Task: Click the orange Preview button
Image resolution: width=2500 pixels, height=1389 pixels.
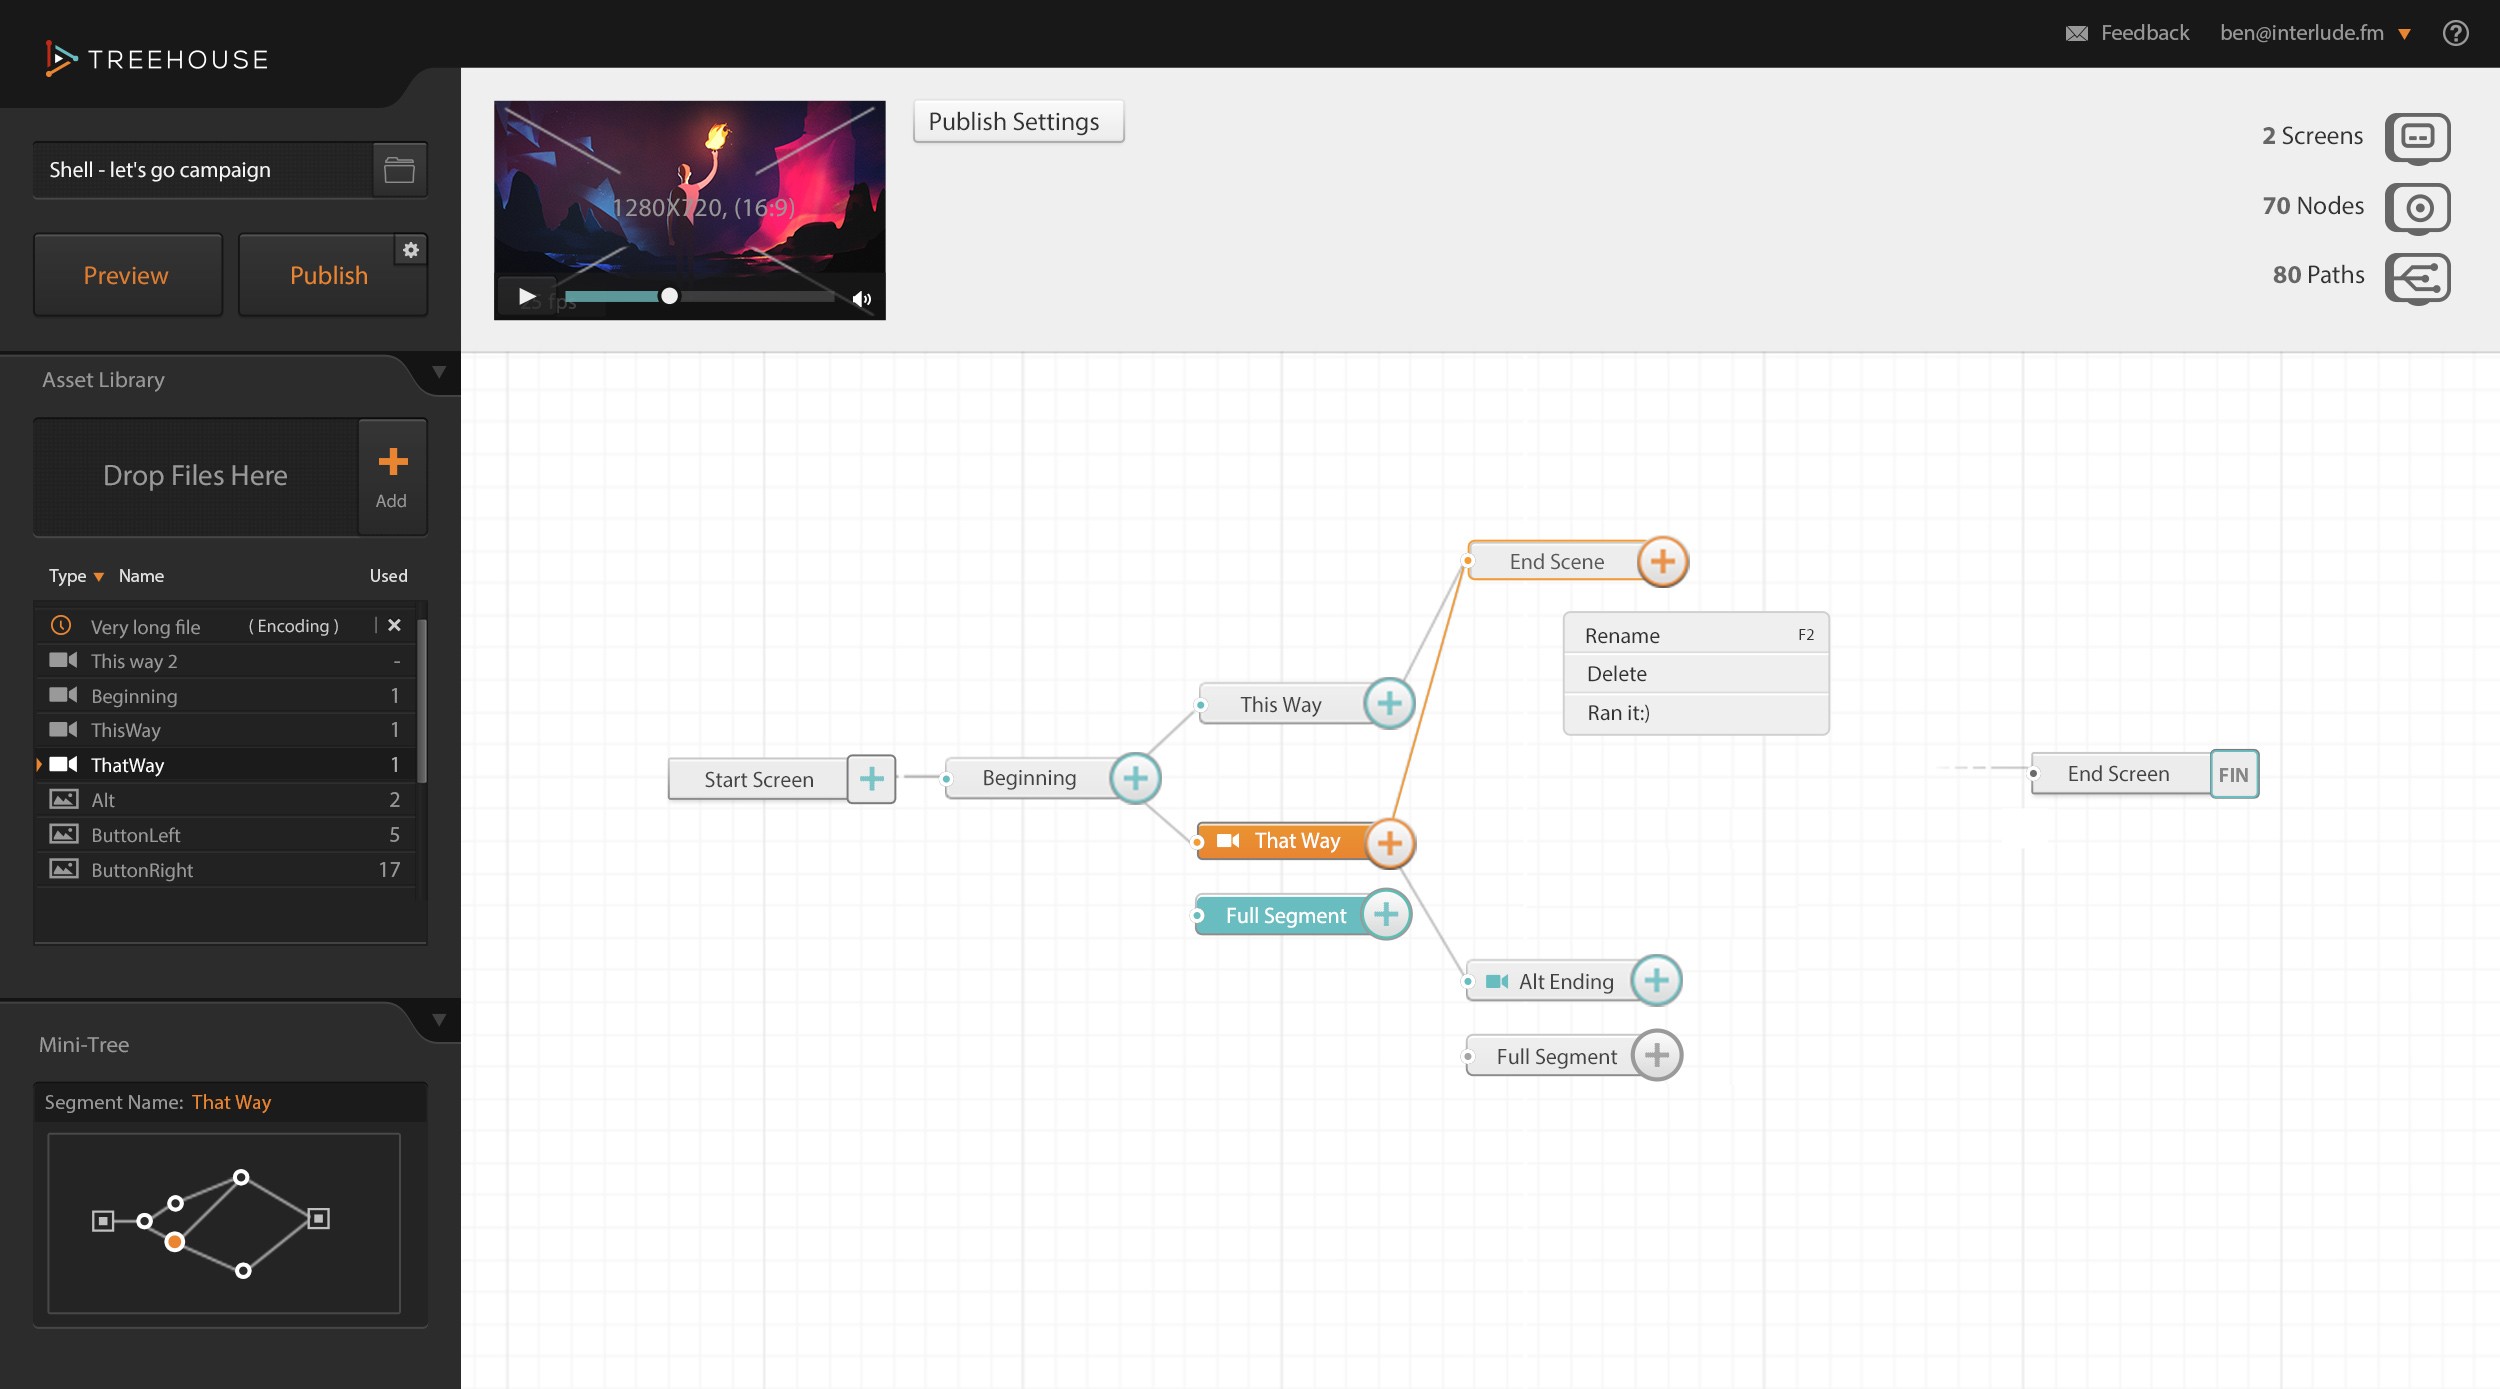Action: 127,276
